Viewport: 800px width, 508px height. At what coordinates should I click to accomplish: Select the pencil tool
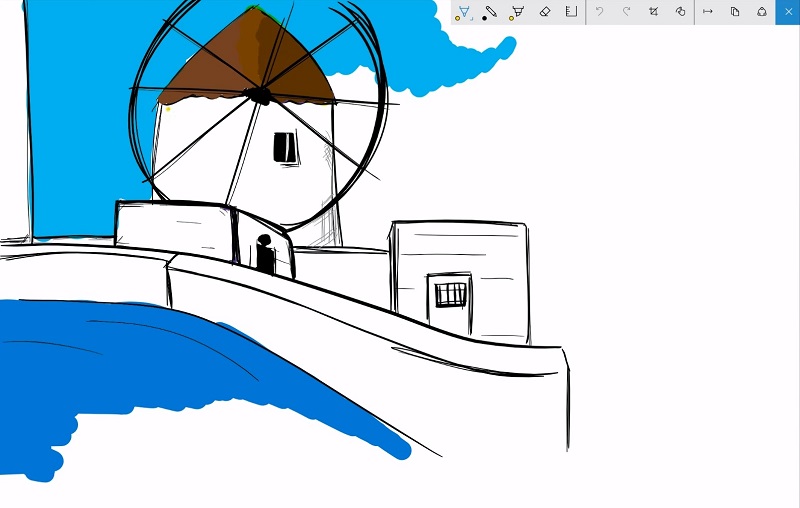click(490, 12)
